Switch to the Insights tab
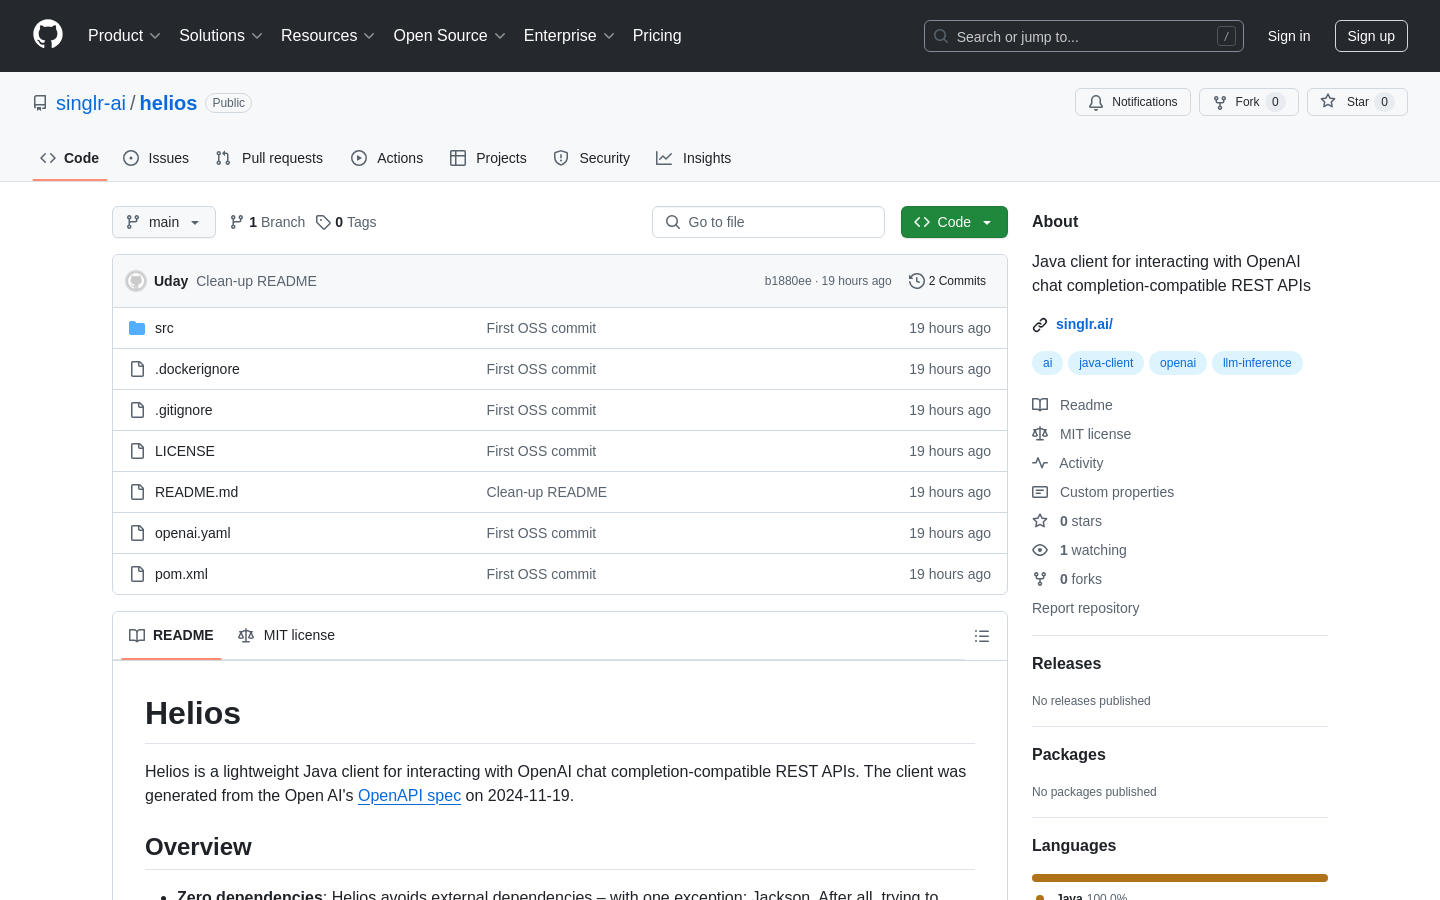The image size is (1440, 900). click(x=694, y=158)
